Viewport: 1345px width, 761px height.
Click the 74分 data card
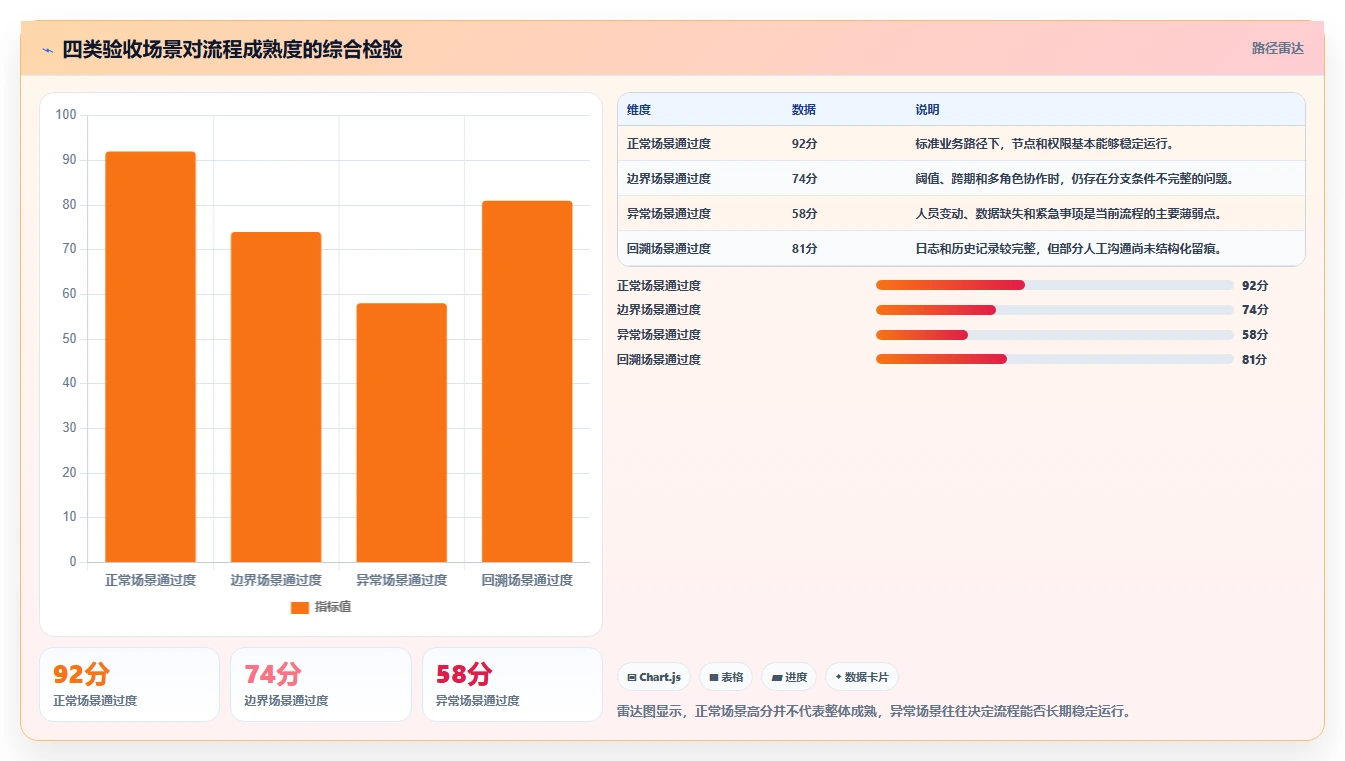pyautogui.click(x=321, y=684)
